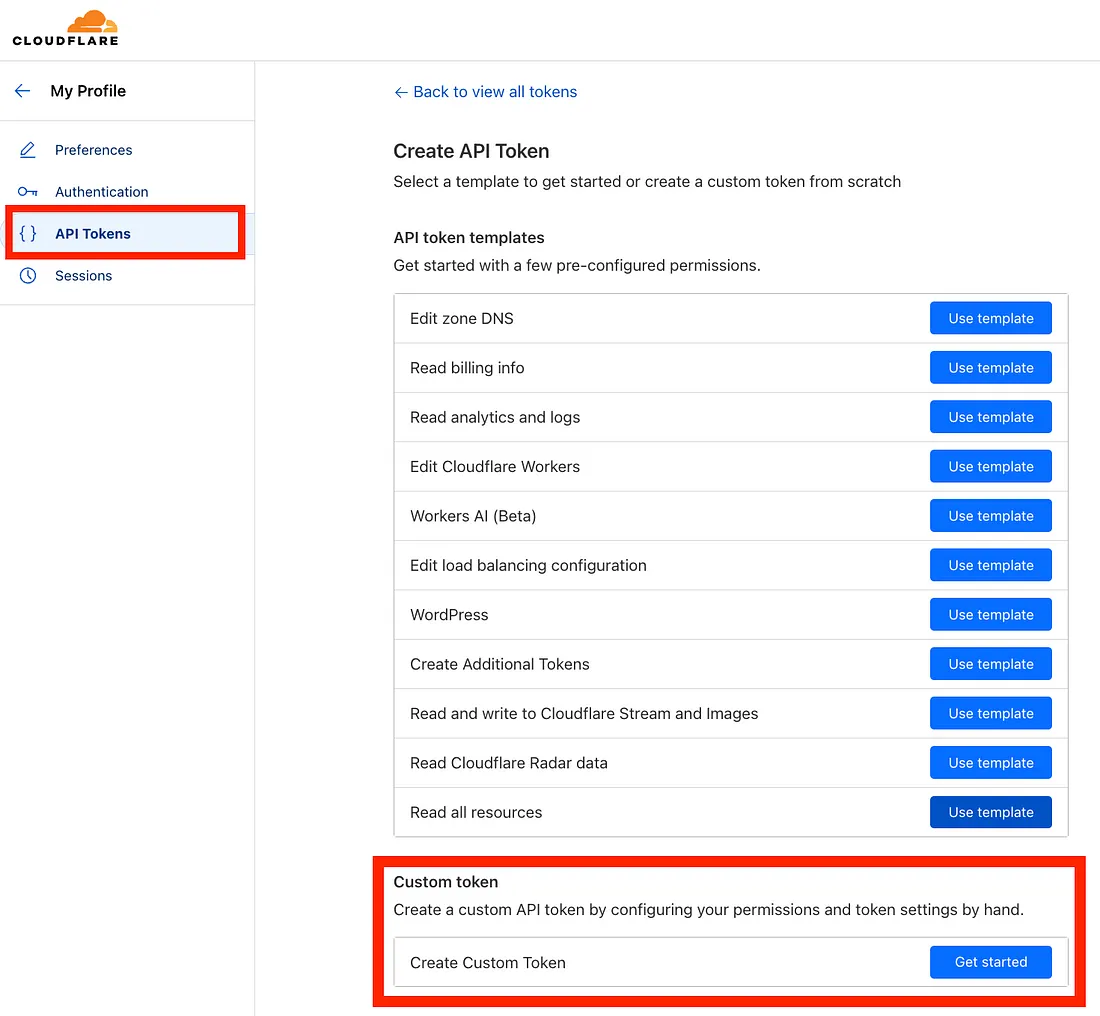Image resolution: width=1100 pixels, height=1016 pixels.
Task: Use template for WordPress
Action: point(991,615)
